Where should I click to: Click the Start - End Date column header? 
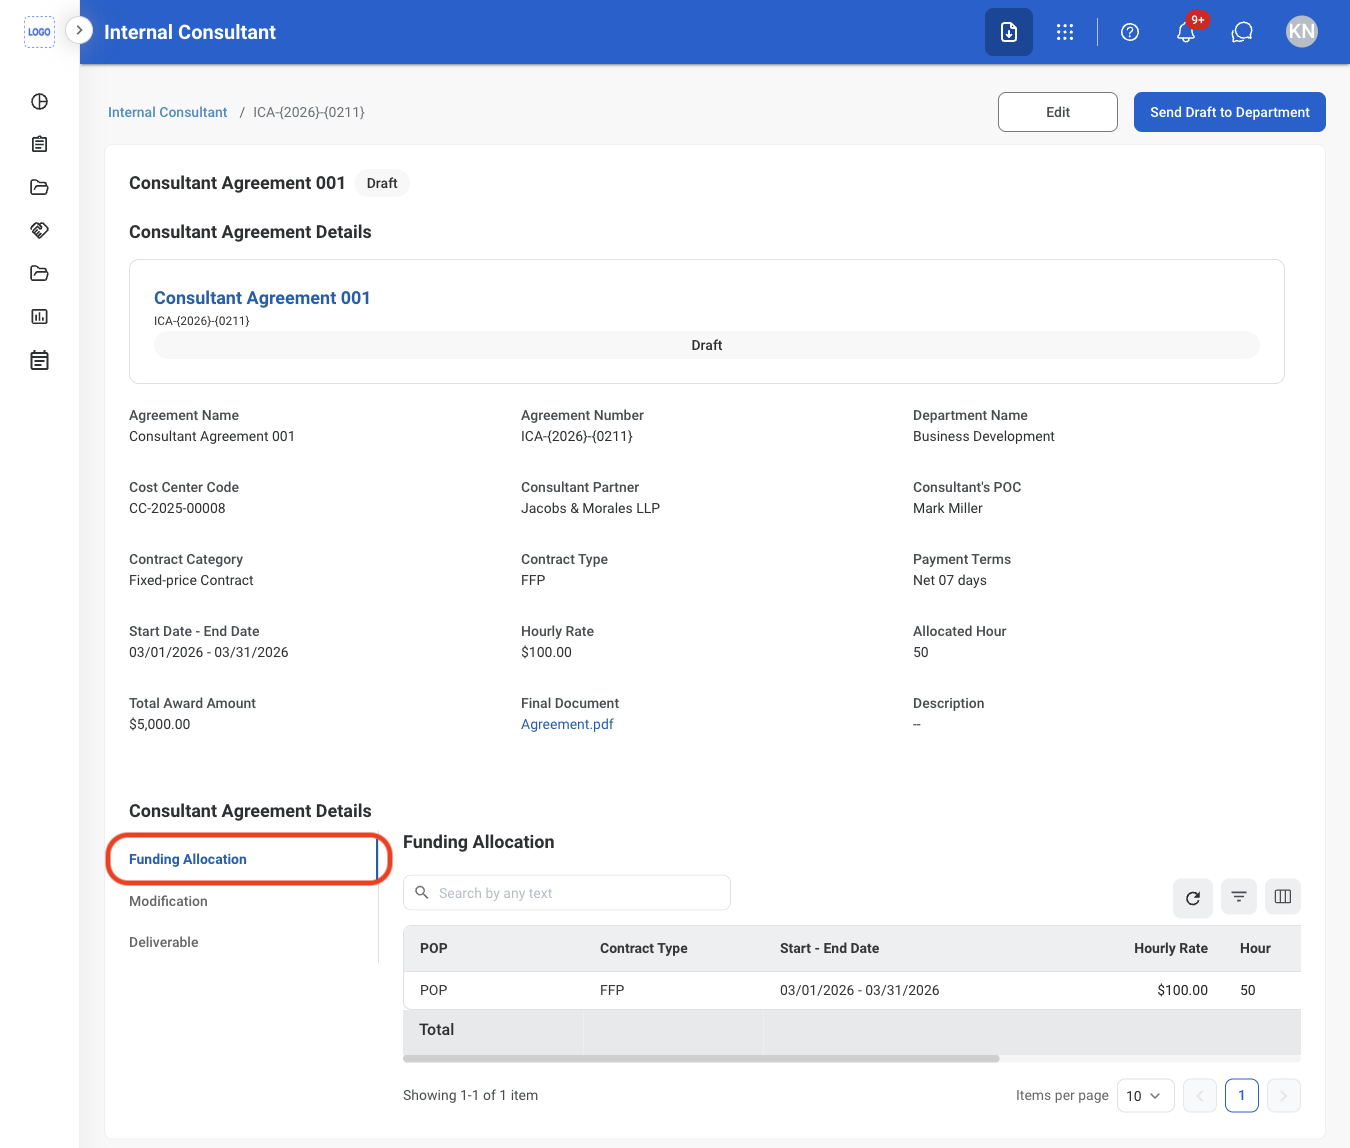coord(830,948)
